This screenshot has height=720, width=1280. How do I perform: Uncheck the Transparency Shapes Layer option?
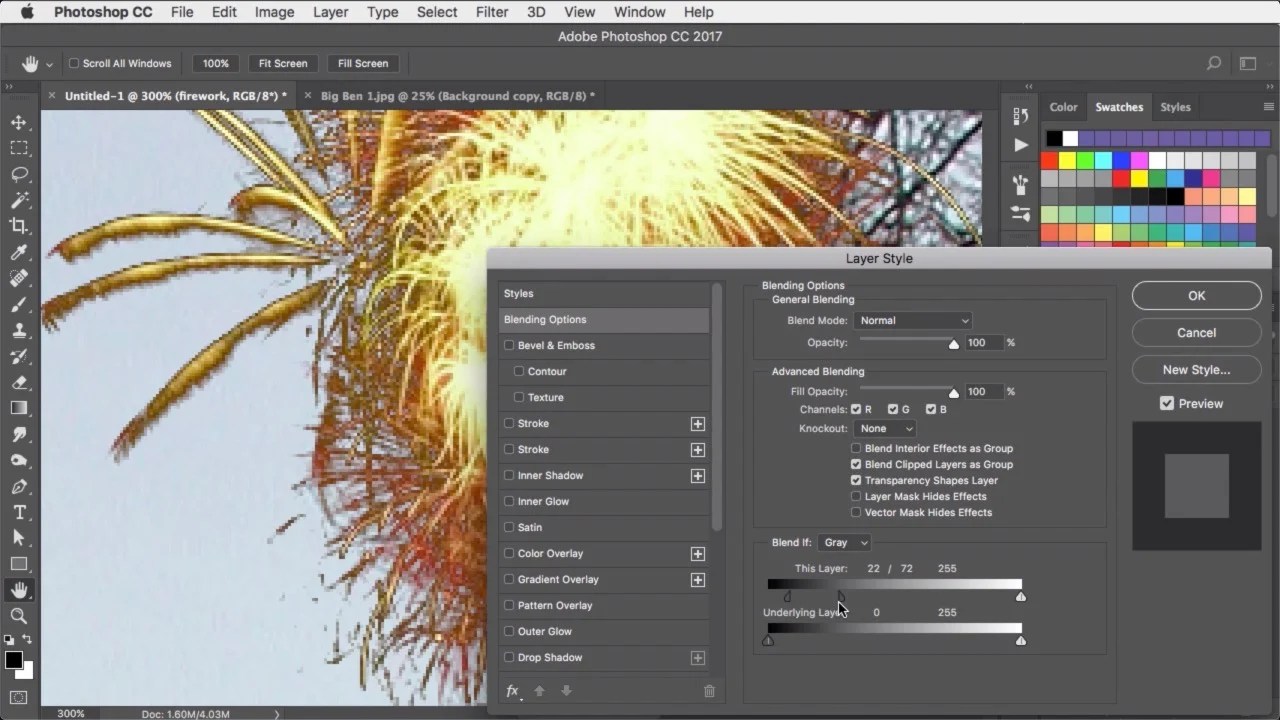click(856, 480)
